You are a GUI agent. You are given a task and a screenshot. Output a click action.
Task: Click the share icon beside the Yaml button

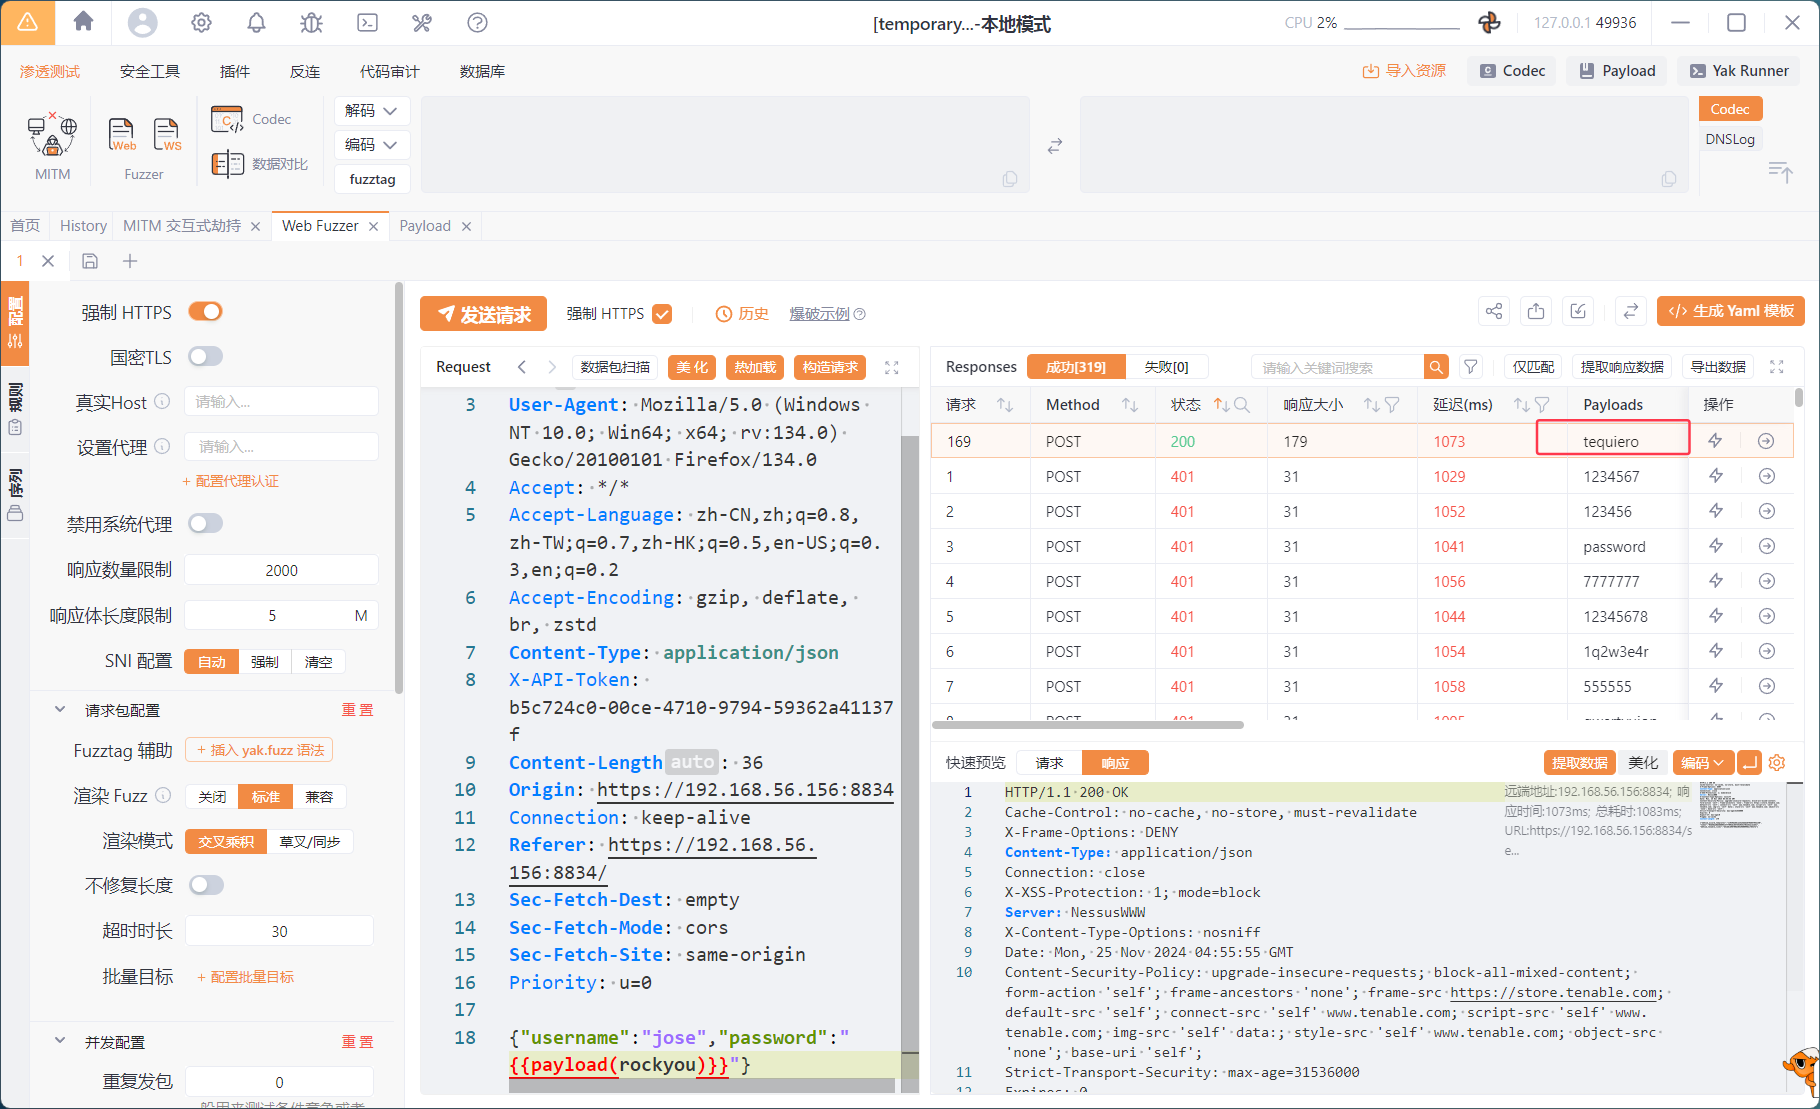(x=1493, y=311)
